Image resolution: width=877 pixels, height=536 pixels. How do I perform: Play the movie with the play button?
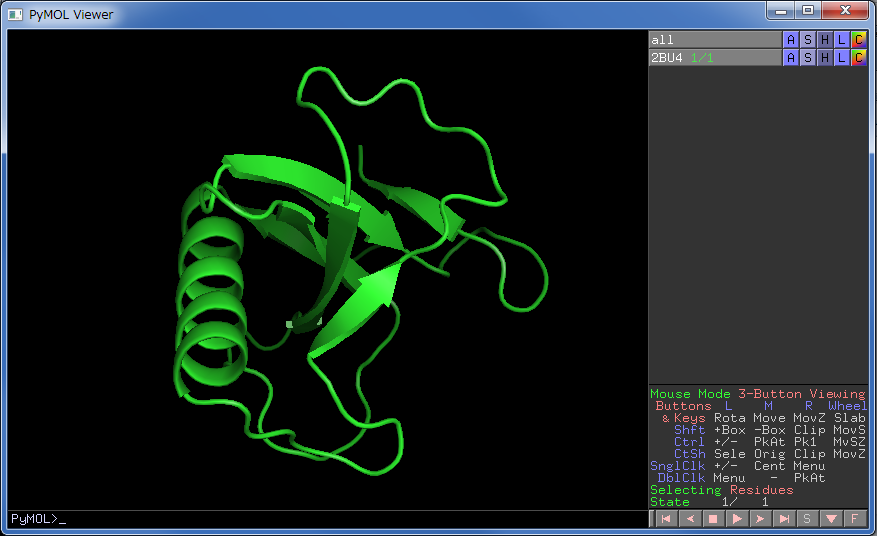pyautogui.click(x=737, y=519)
